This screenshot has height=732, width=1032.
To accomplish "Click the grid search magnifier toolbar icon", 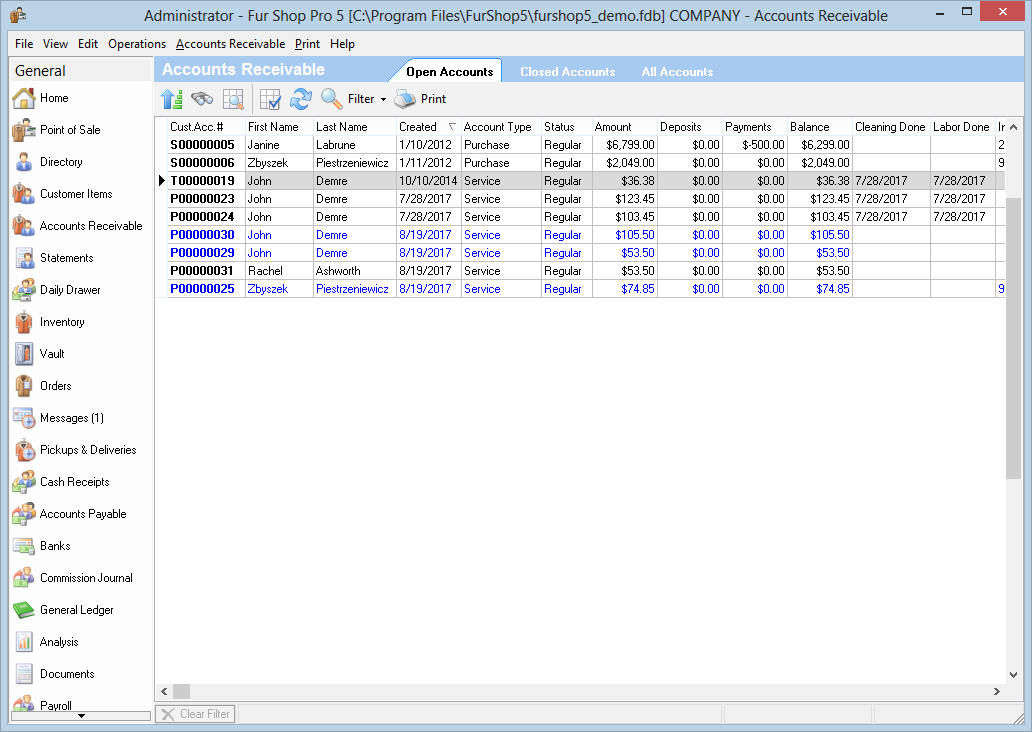I will [x=233, y=99].
